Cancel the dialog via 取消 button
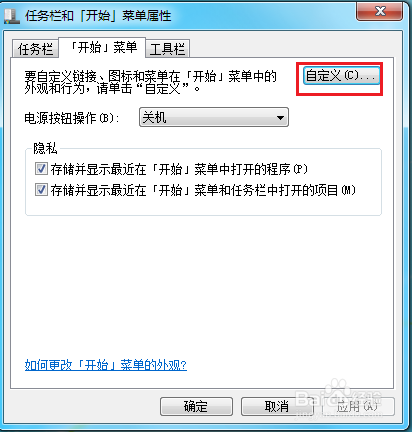Image resolution: width=412 pixels, height=432 pixels. (x=277, y=406)
